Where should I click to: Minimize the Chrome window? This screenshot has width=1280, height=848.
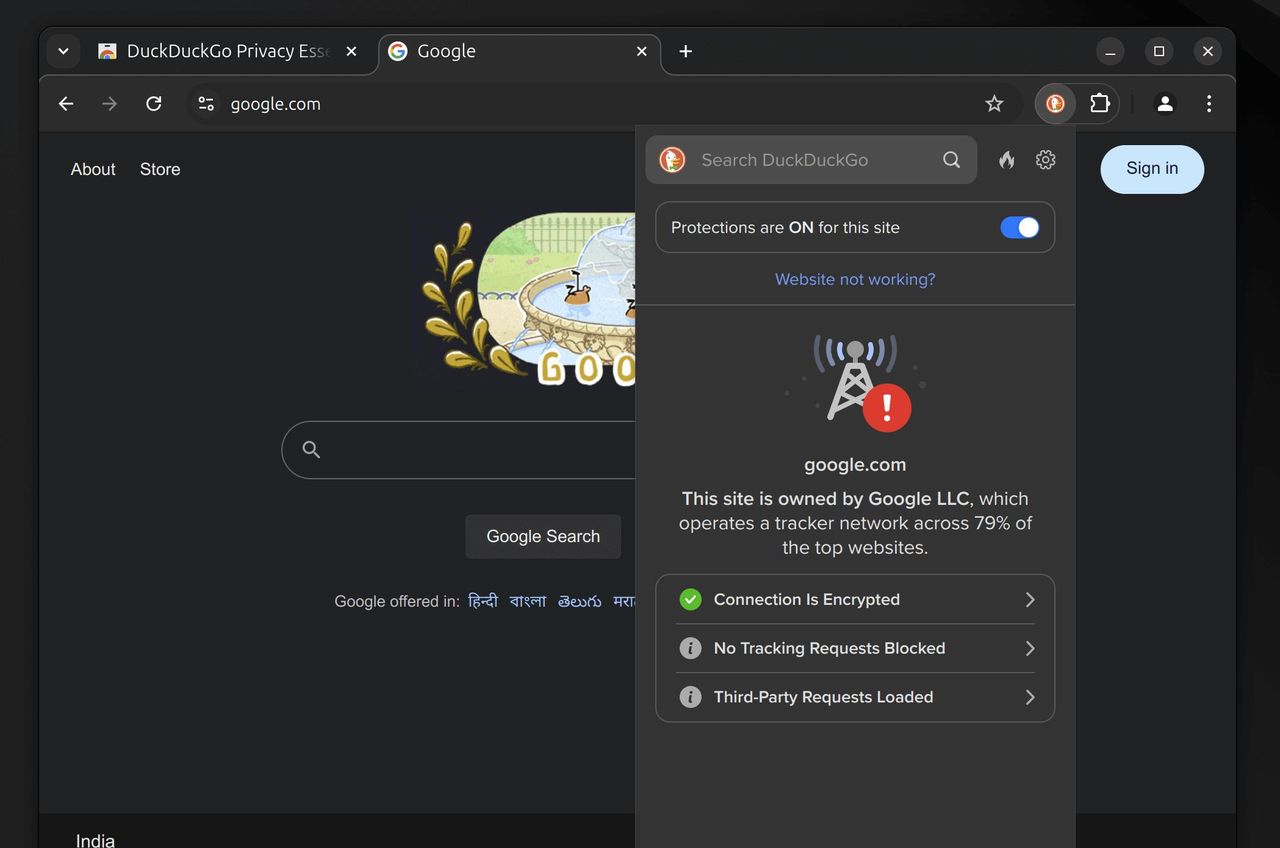tap(1110, 51)
